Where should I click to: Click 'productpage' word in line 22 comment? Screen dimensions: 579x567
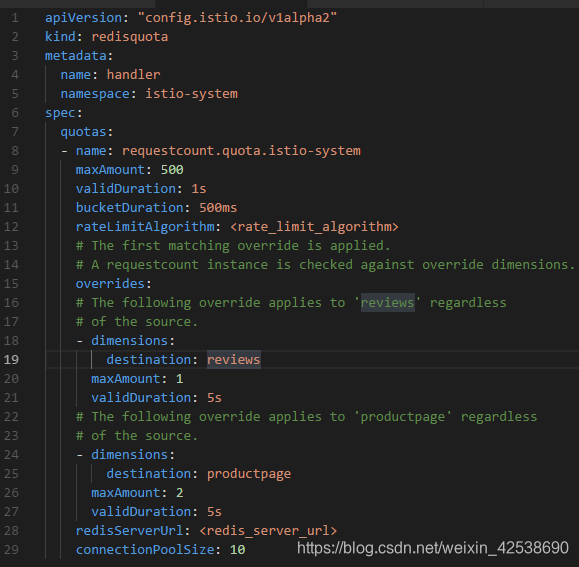tap(402, 417)
